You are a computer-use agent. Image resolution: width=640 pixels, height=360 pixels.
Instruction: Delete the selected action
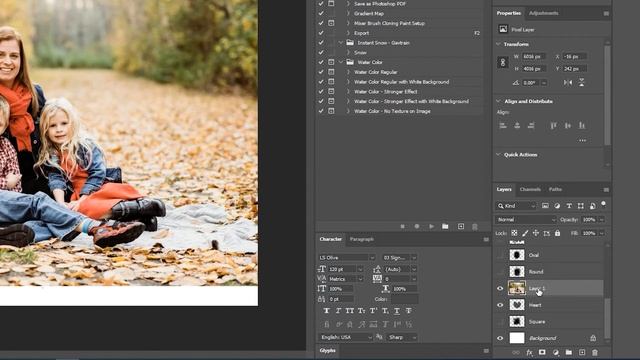pos(475,227)
